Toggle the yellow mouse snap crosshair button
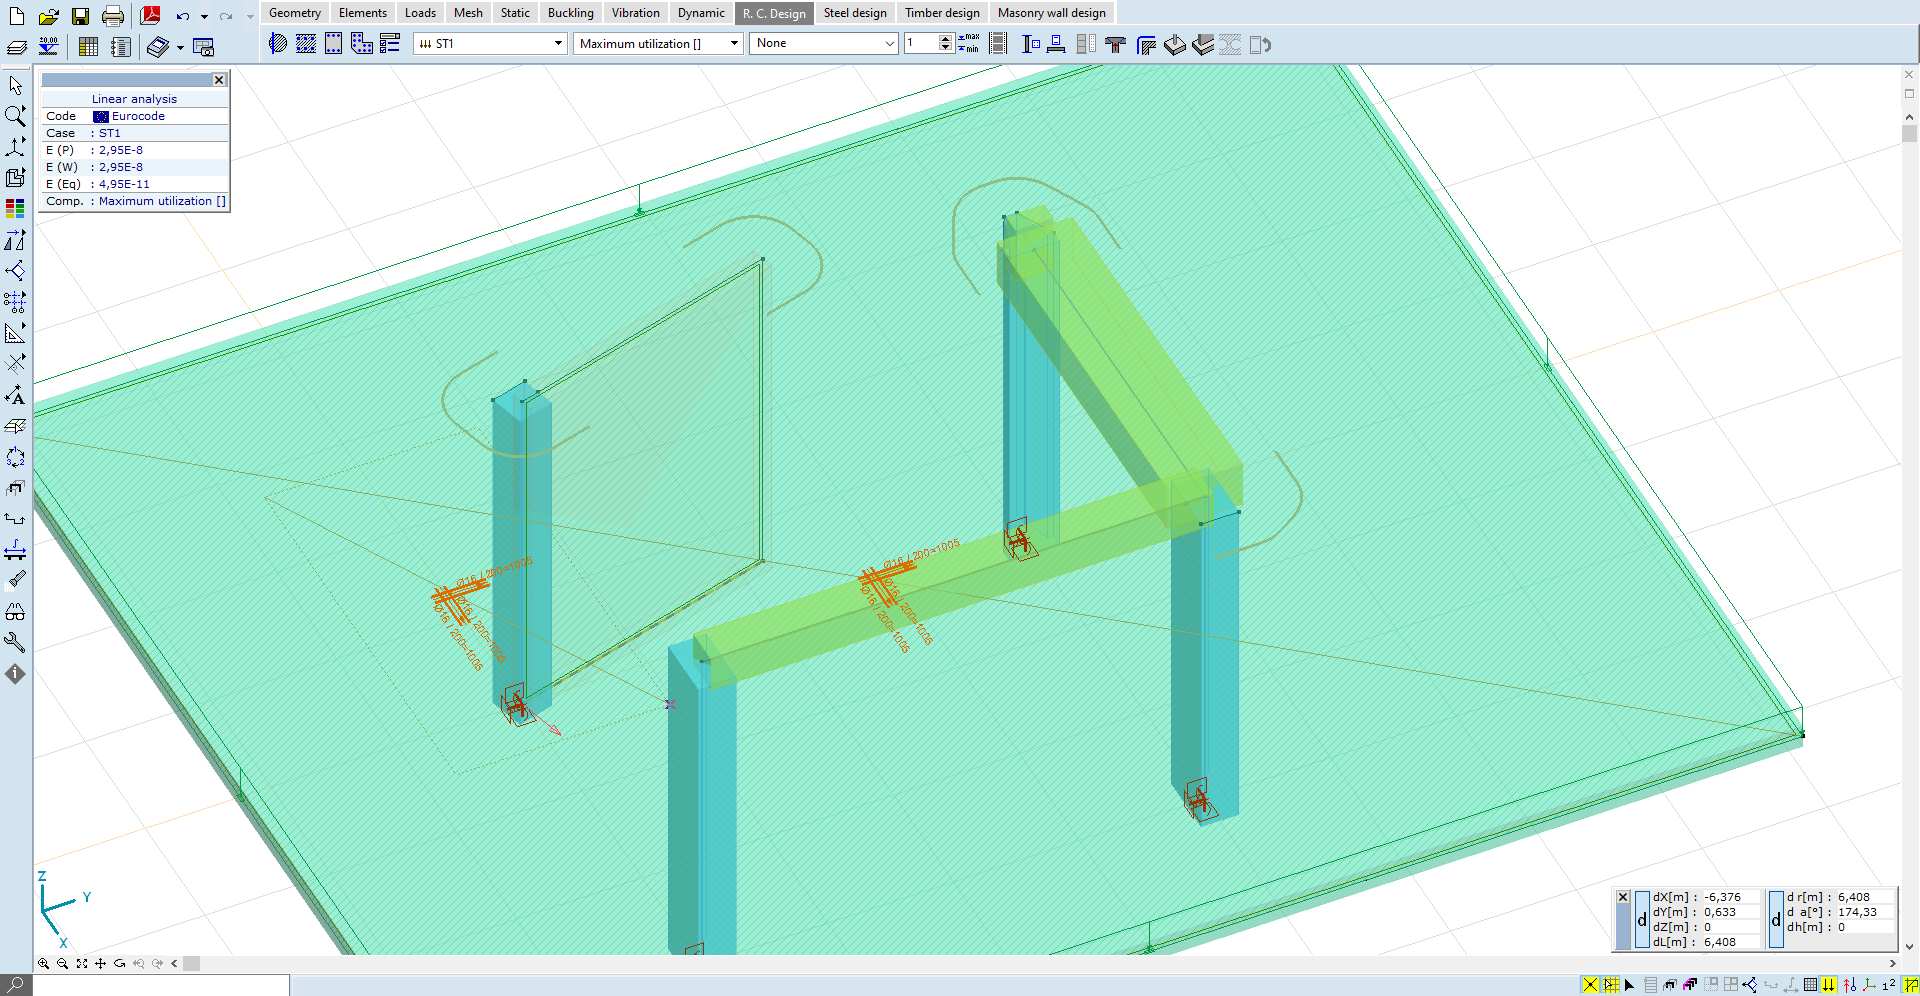 (1590, 985)
